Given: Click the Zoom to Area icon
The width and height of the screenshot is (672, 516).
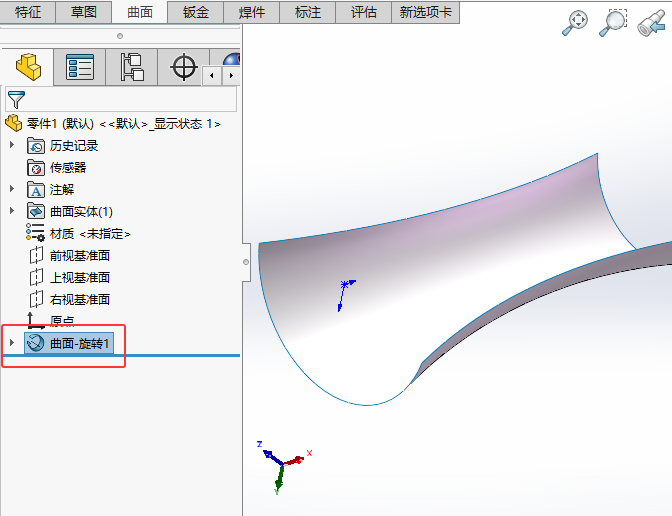Looking at the screenshot, I should click(613, 23).
